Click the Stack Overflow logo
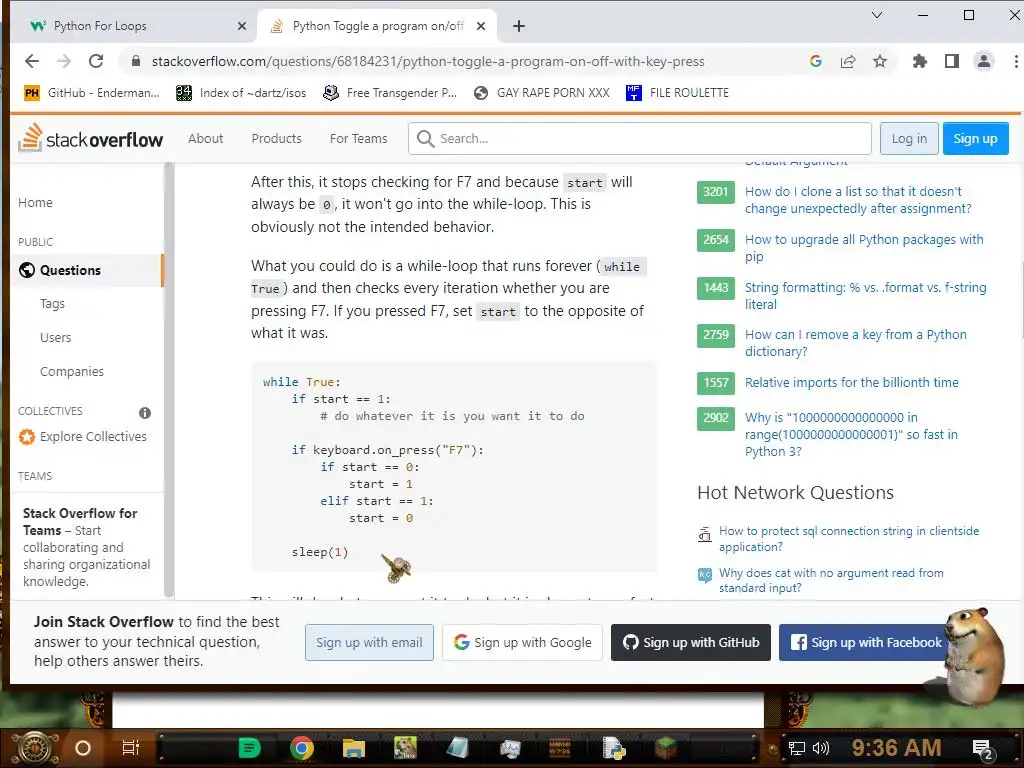 (90, 138)
